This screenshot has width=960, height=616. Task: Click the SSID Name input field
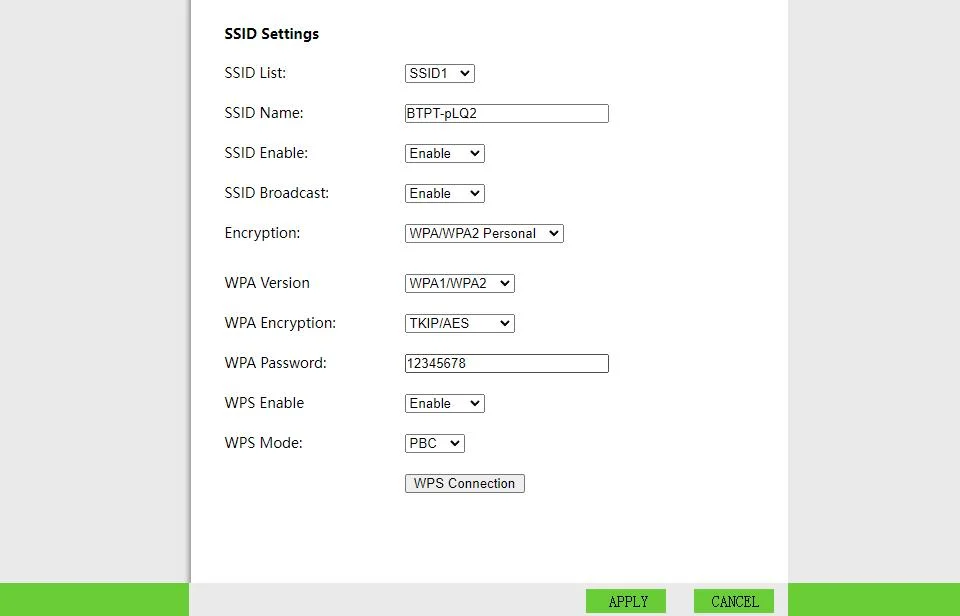coord(506,113)
